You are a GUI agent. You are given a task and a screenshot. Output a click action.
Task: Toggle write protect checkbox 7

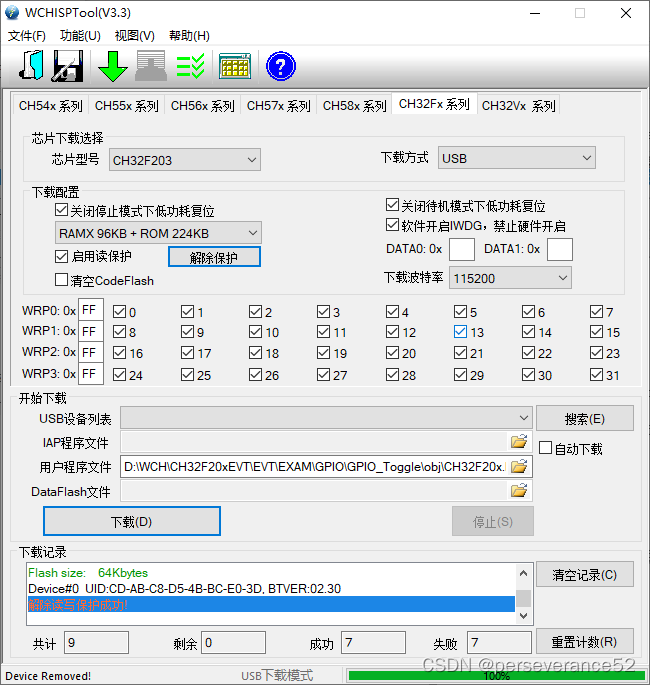coord(596,311)
